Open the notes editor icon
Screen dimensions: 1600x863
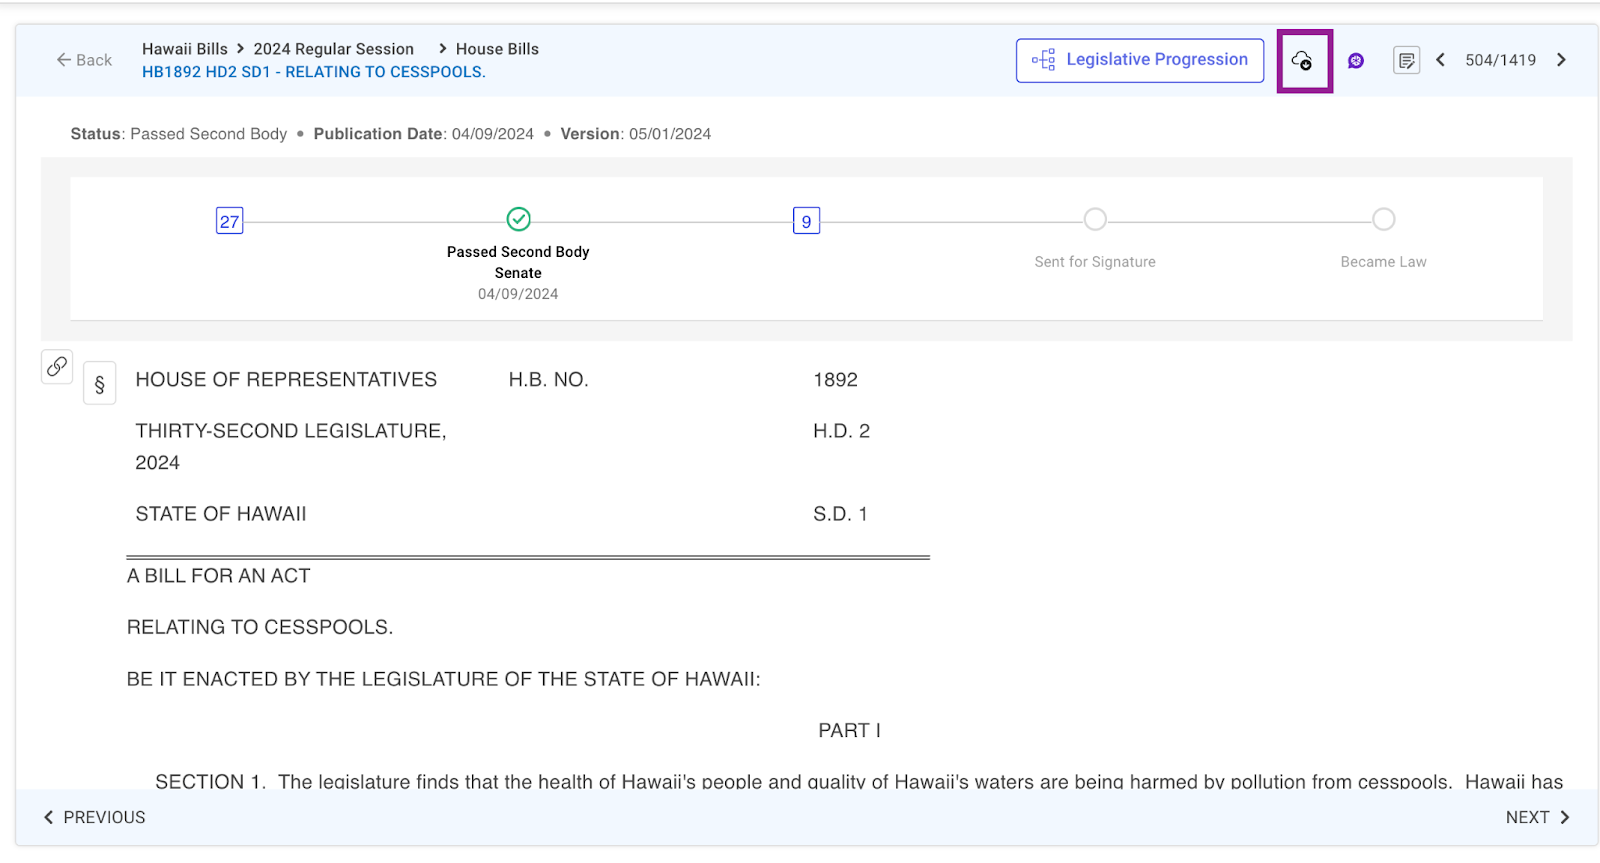click(1406, 61)
